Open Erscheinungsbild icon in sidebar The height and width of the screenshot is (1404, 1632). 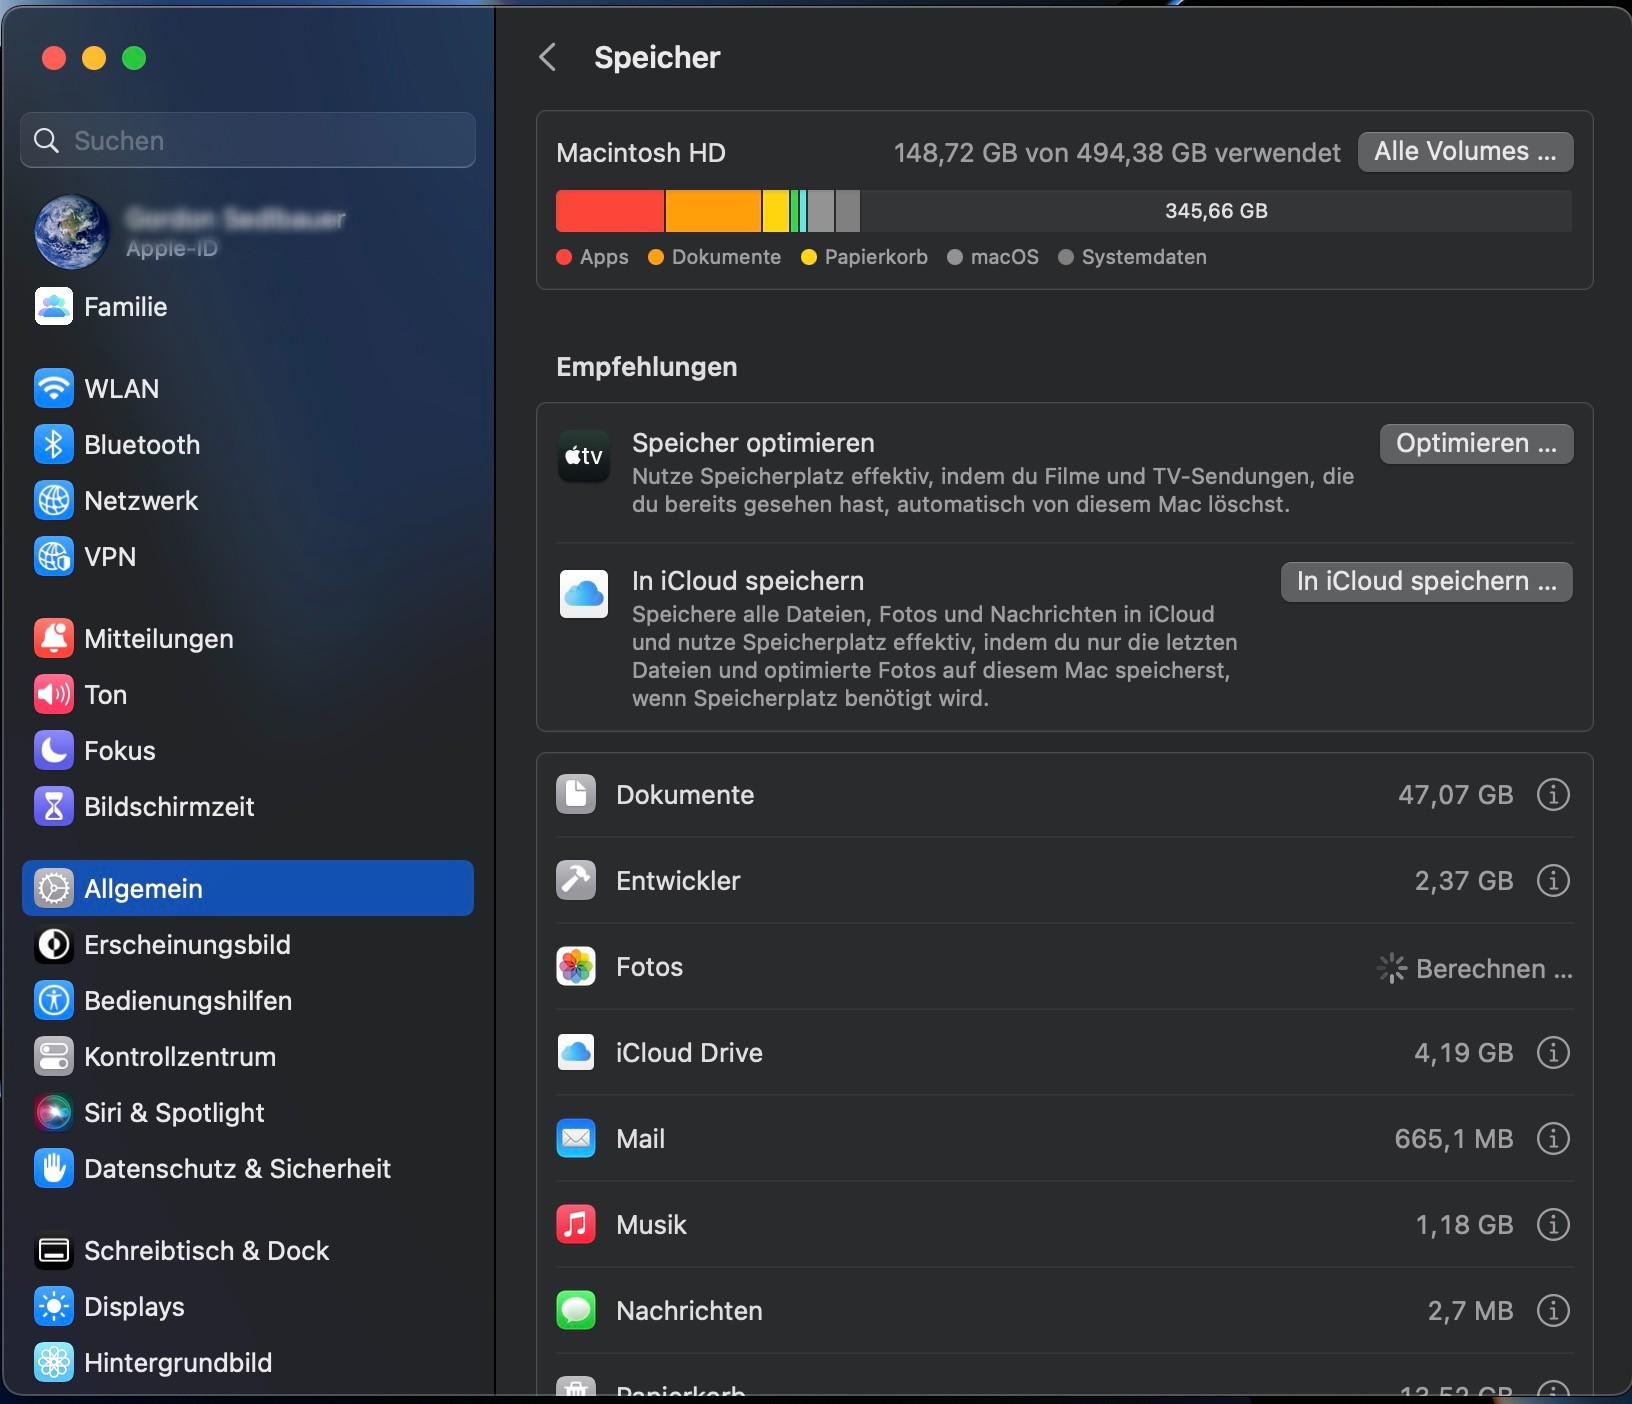pyautogui.click(x=54, y=944)
